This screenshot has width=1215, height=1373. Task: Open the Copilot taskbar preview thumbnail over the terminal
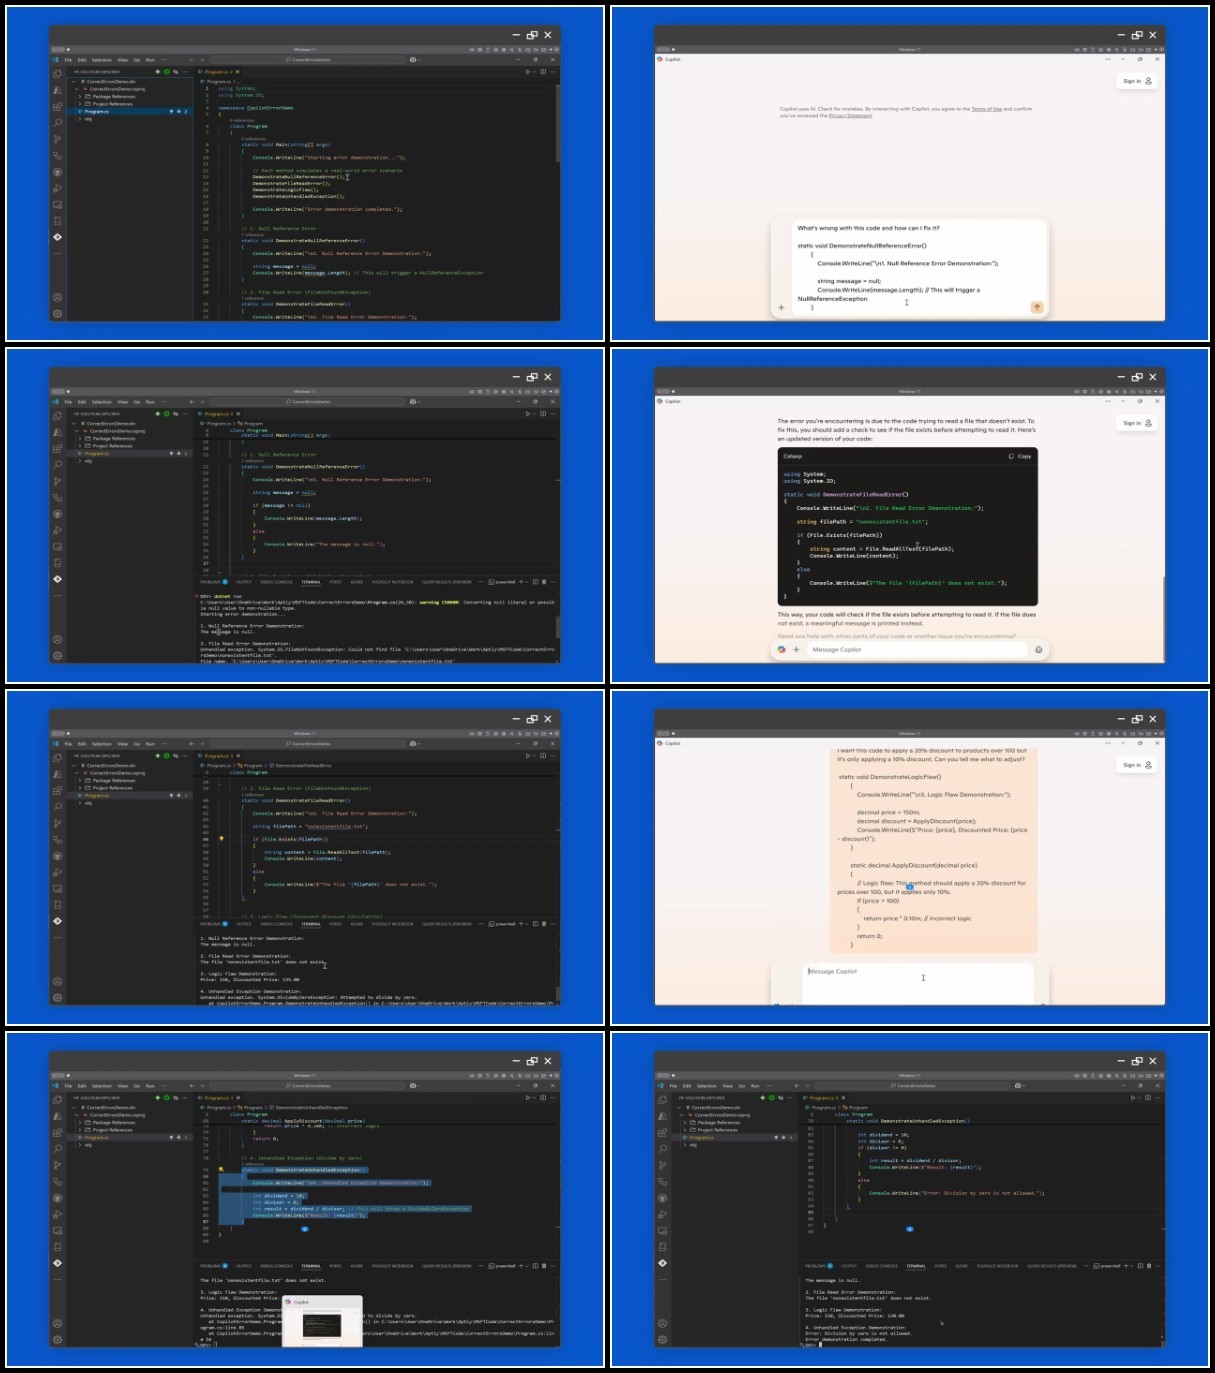(322, 1322)
